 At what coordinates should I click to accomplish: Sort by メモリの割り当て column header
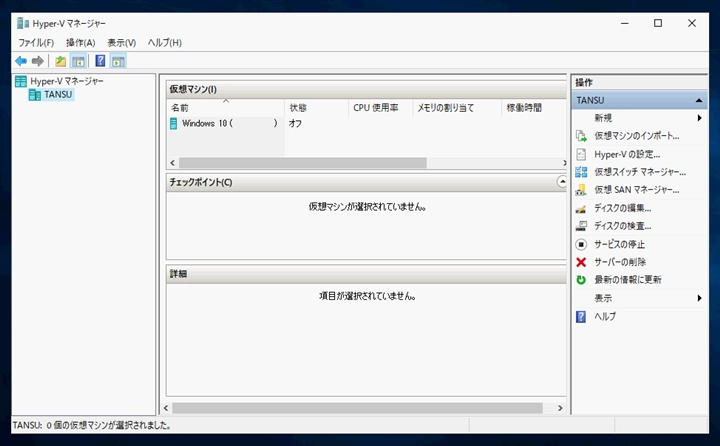[x=457, y=108]
